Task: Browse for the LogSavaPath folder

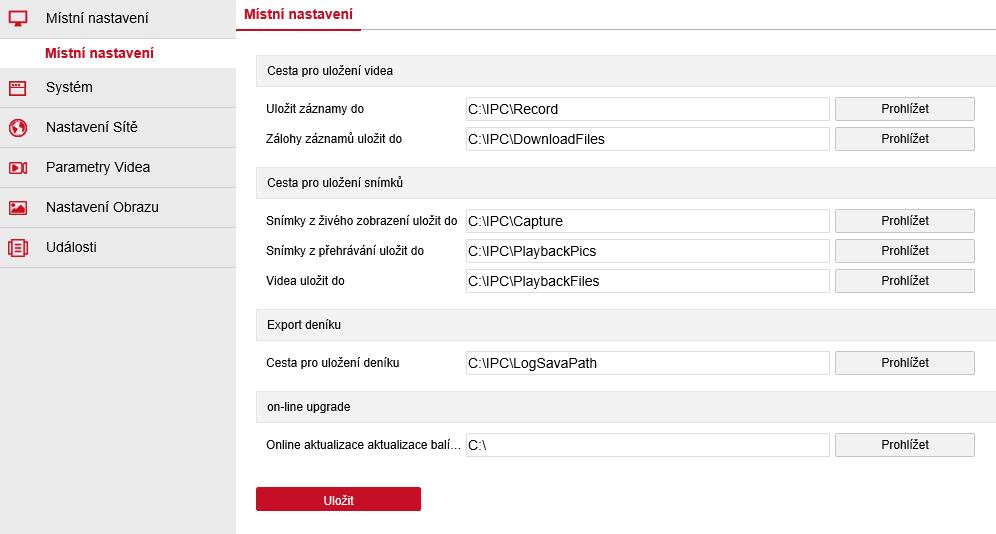Action: tap(905, 363)
